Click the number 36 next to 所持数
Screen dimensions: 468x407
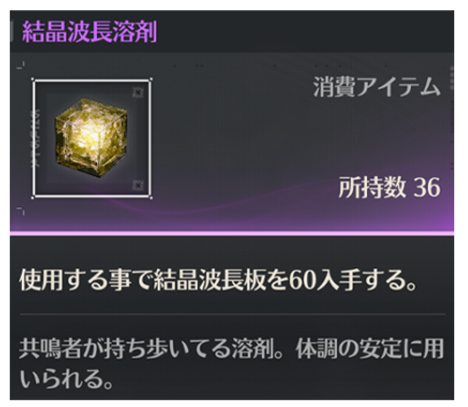(x=427, y=187)
